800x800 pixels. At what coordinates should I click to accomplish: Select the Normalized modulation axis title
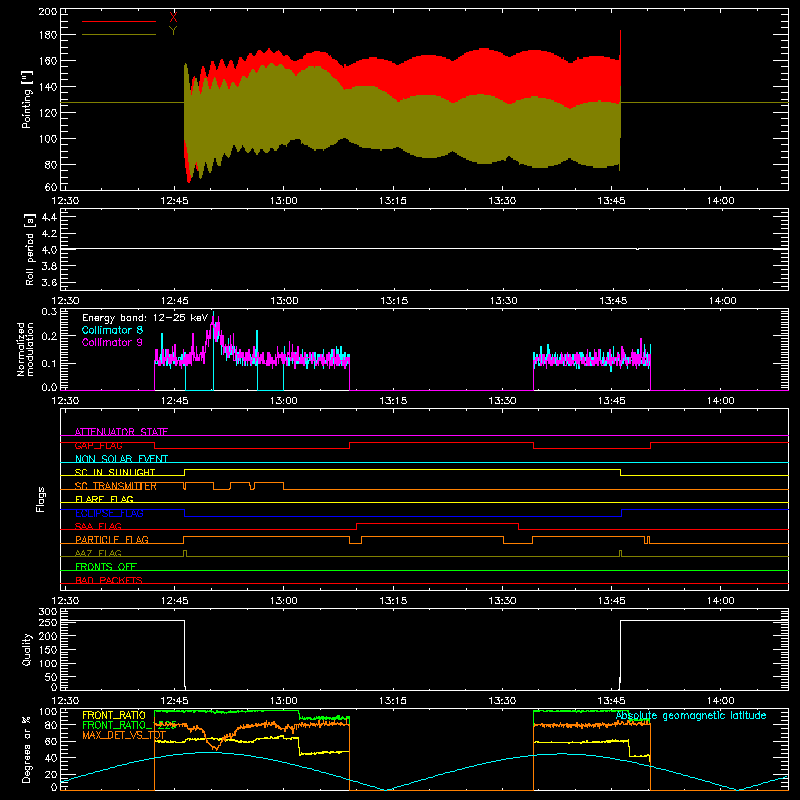click(x=26, y=349)
